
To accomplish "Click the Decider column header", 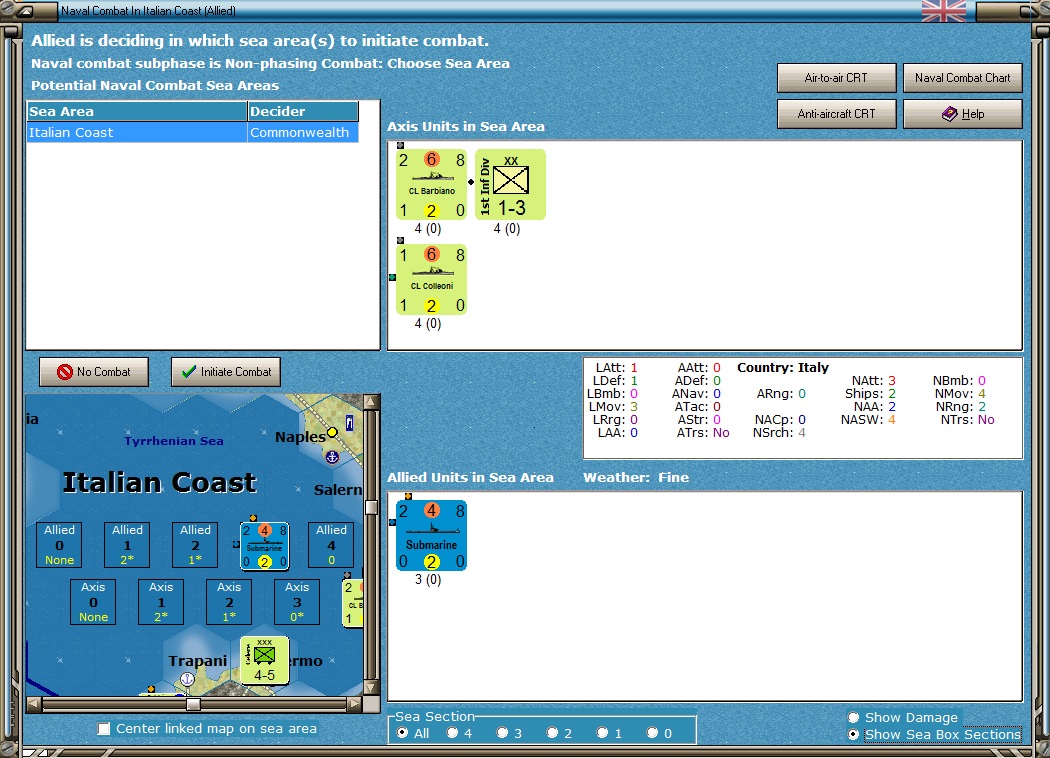I will 303,111.
